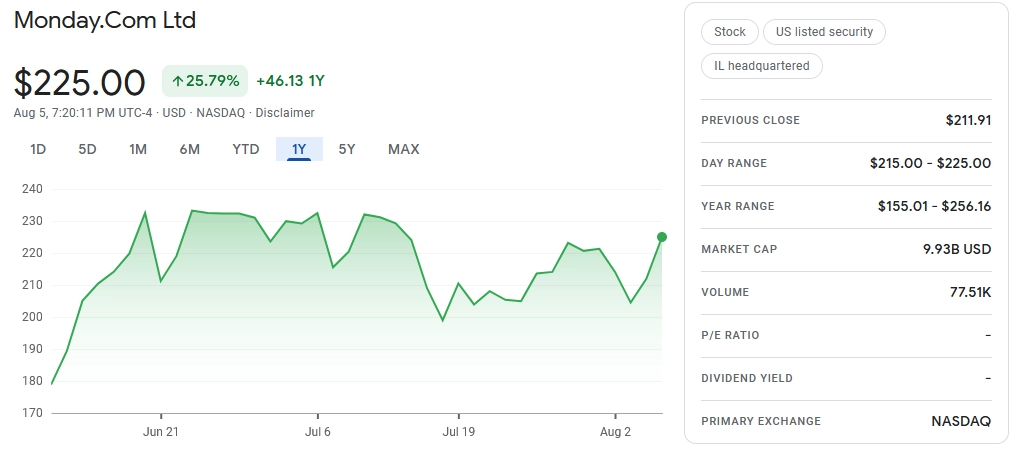1019x450 pixels.
Task: Click the 170 y-axis label
Action: 32,413
